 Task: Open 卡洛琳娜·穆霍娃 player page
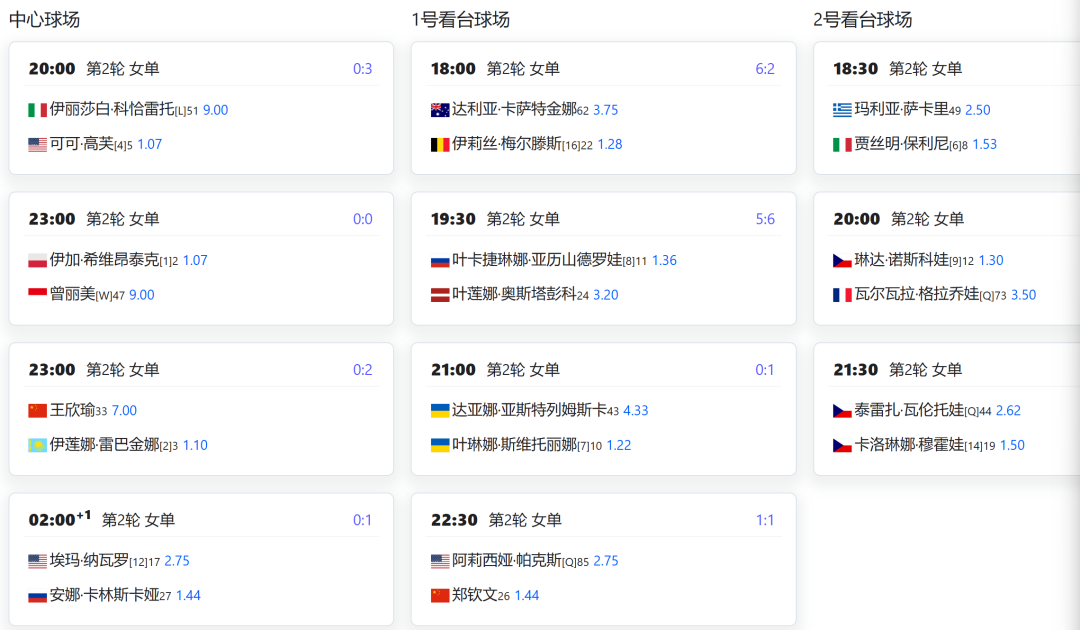(x=909, y=445)
